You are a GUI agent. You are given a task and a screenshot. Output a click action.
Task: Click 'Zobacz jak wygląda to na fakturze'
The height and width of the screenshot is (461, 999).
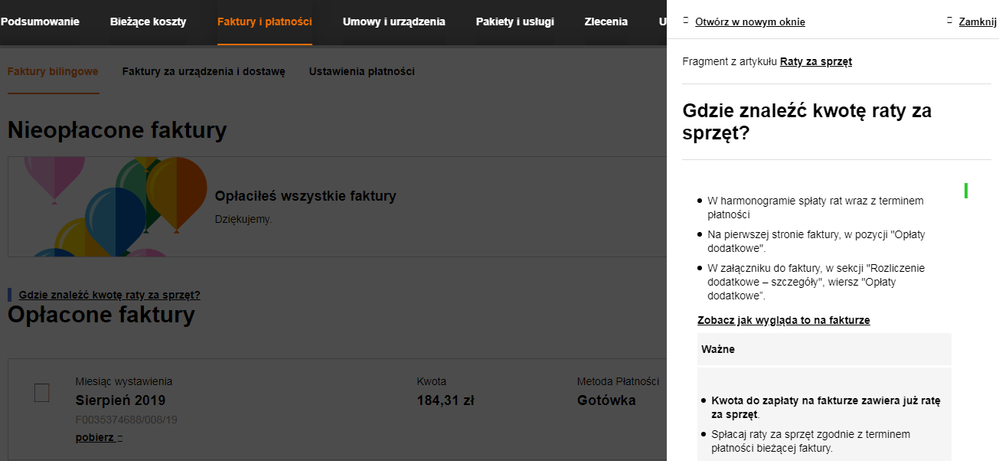tap(783, 320)
